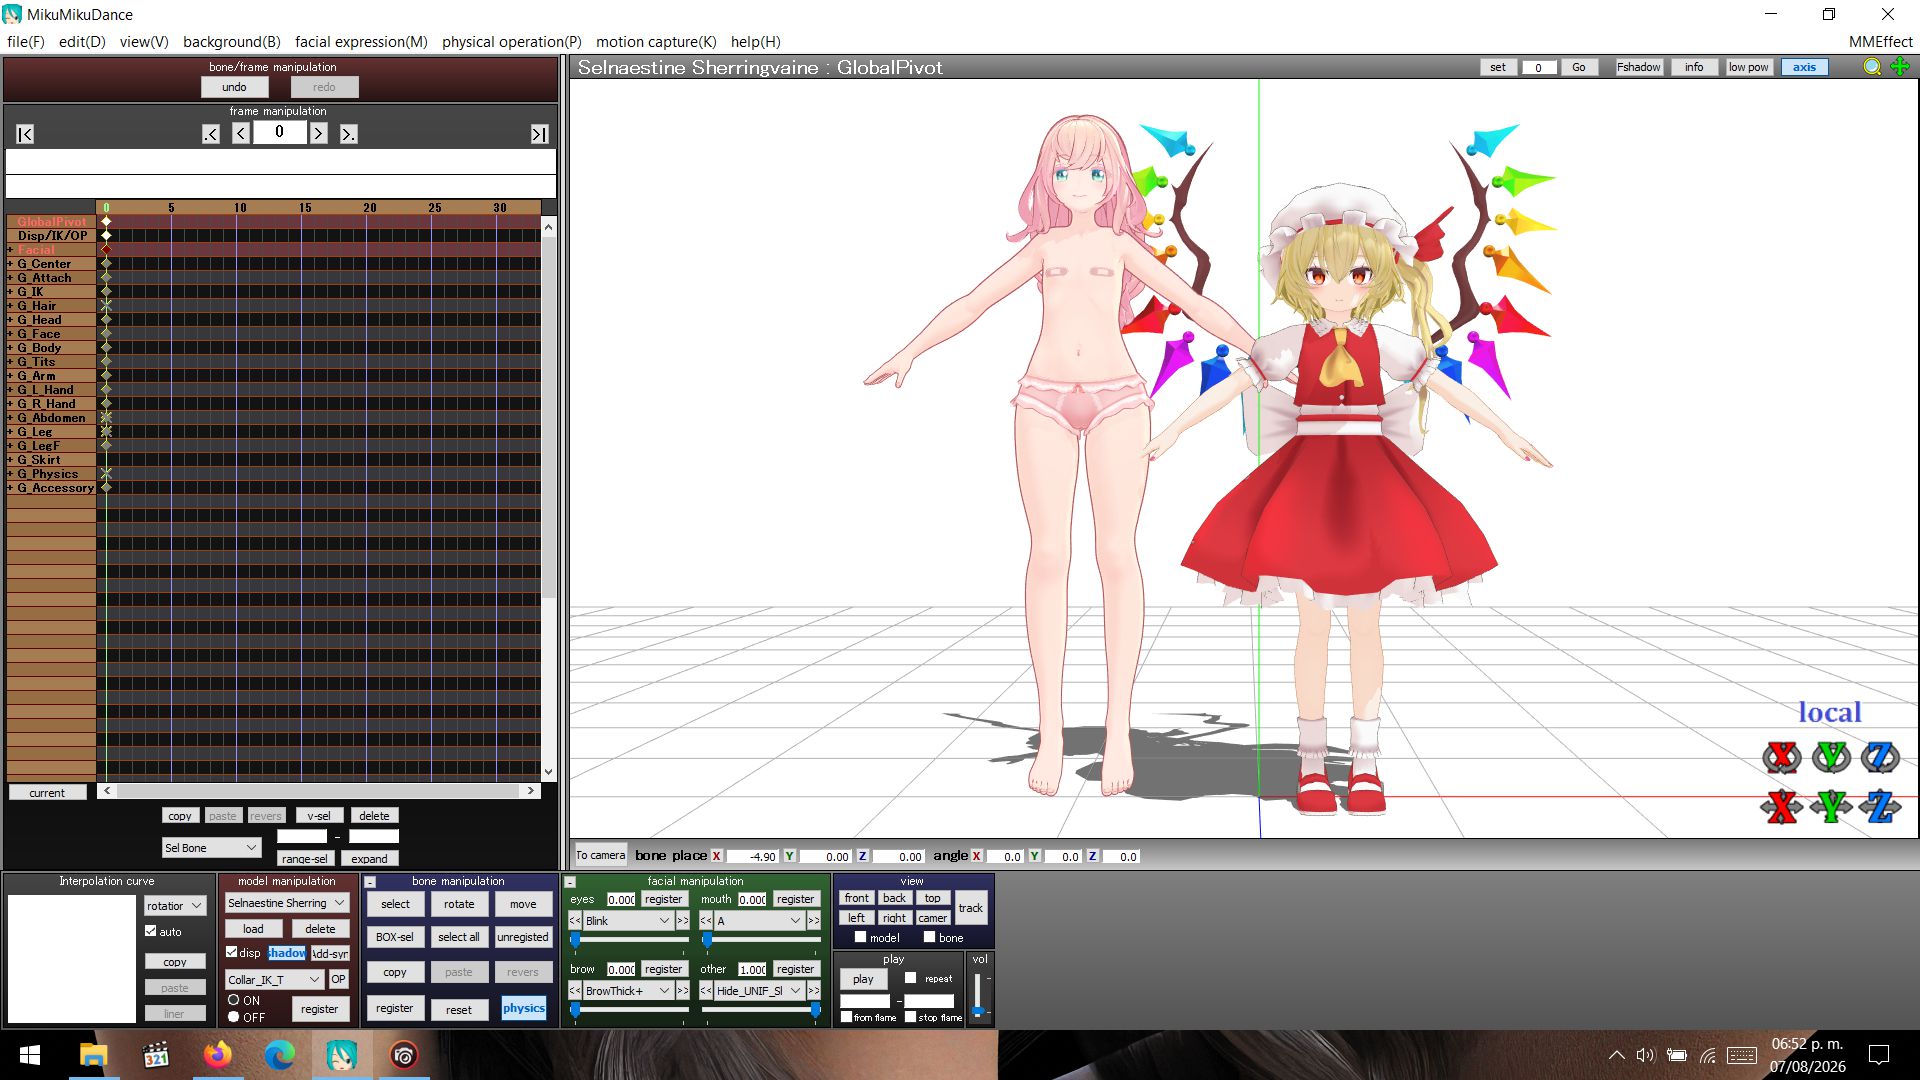The width and height of the screenshot is (1920, 1080).
Task: Open the Blink eyes morph dropdown
Action: pyautogui.click(x=627, y=920)
